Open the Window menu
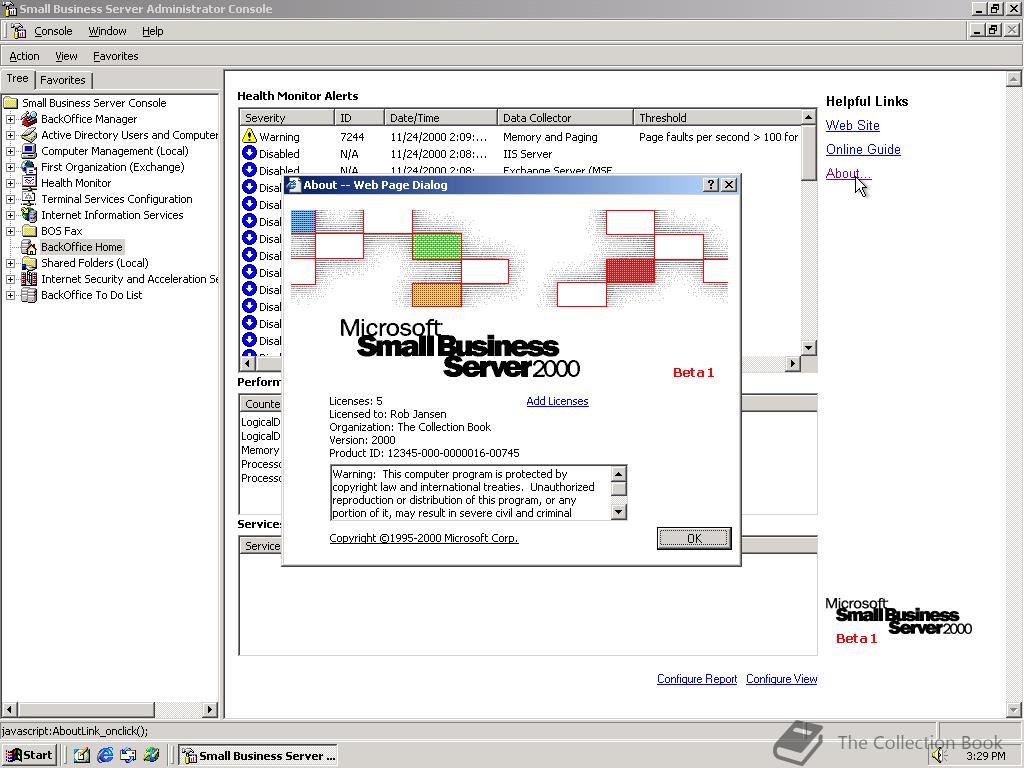Image resolution: width=1024 pixels, height=768 pixels. (x=107, y=31)
